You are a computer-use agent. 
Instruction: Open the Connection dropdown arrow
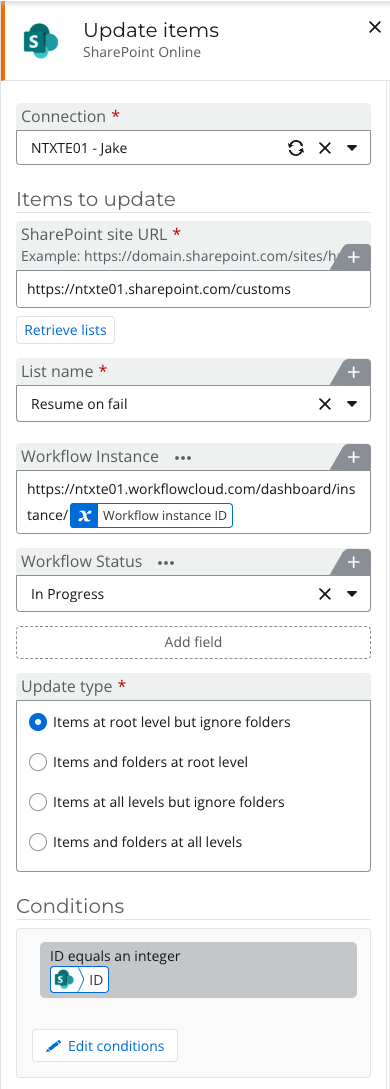point(352,148)
